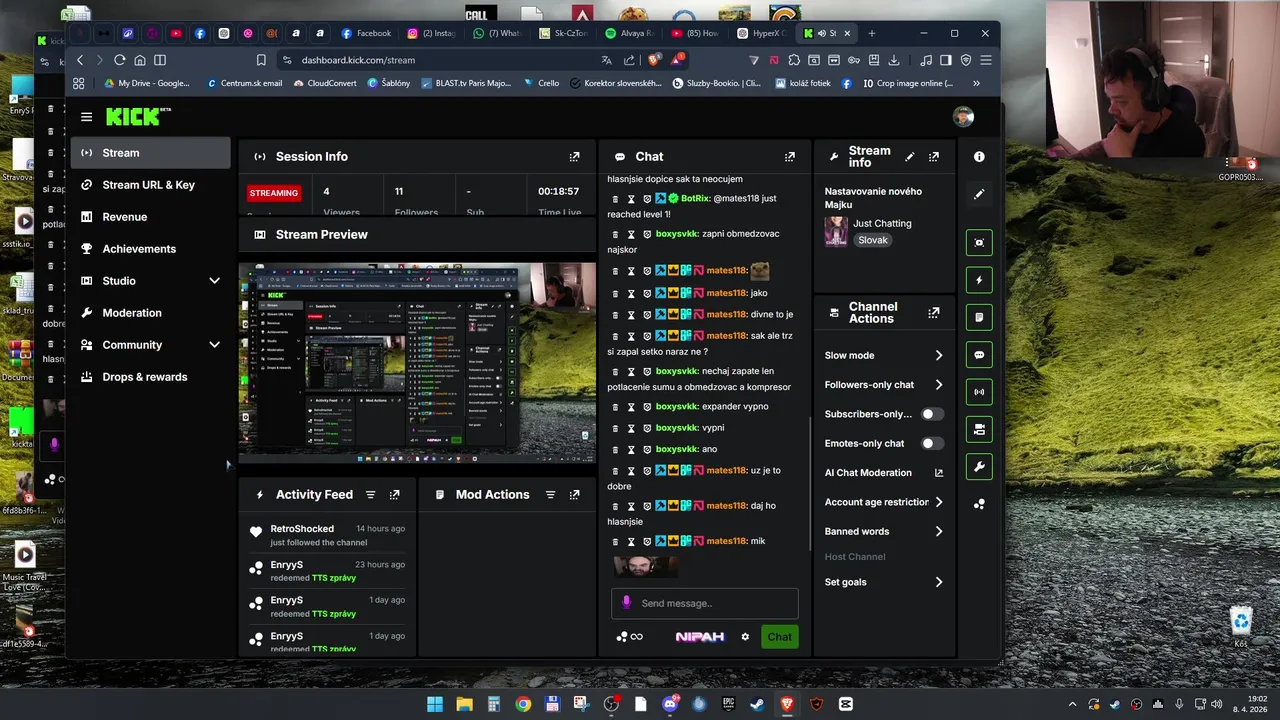Click the preview frame icon in right sidebar
Image resolution: width=1280 pixels, height=720 pixels.
[x=979, y=243]
